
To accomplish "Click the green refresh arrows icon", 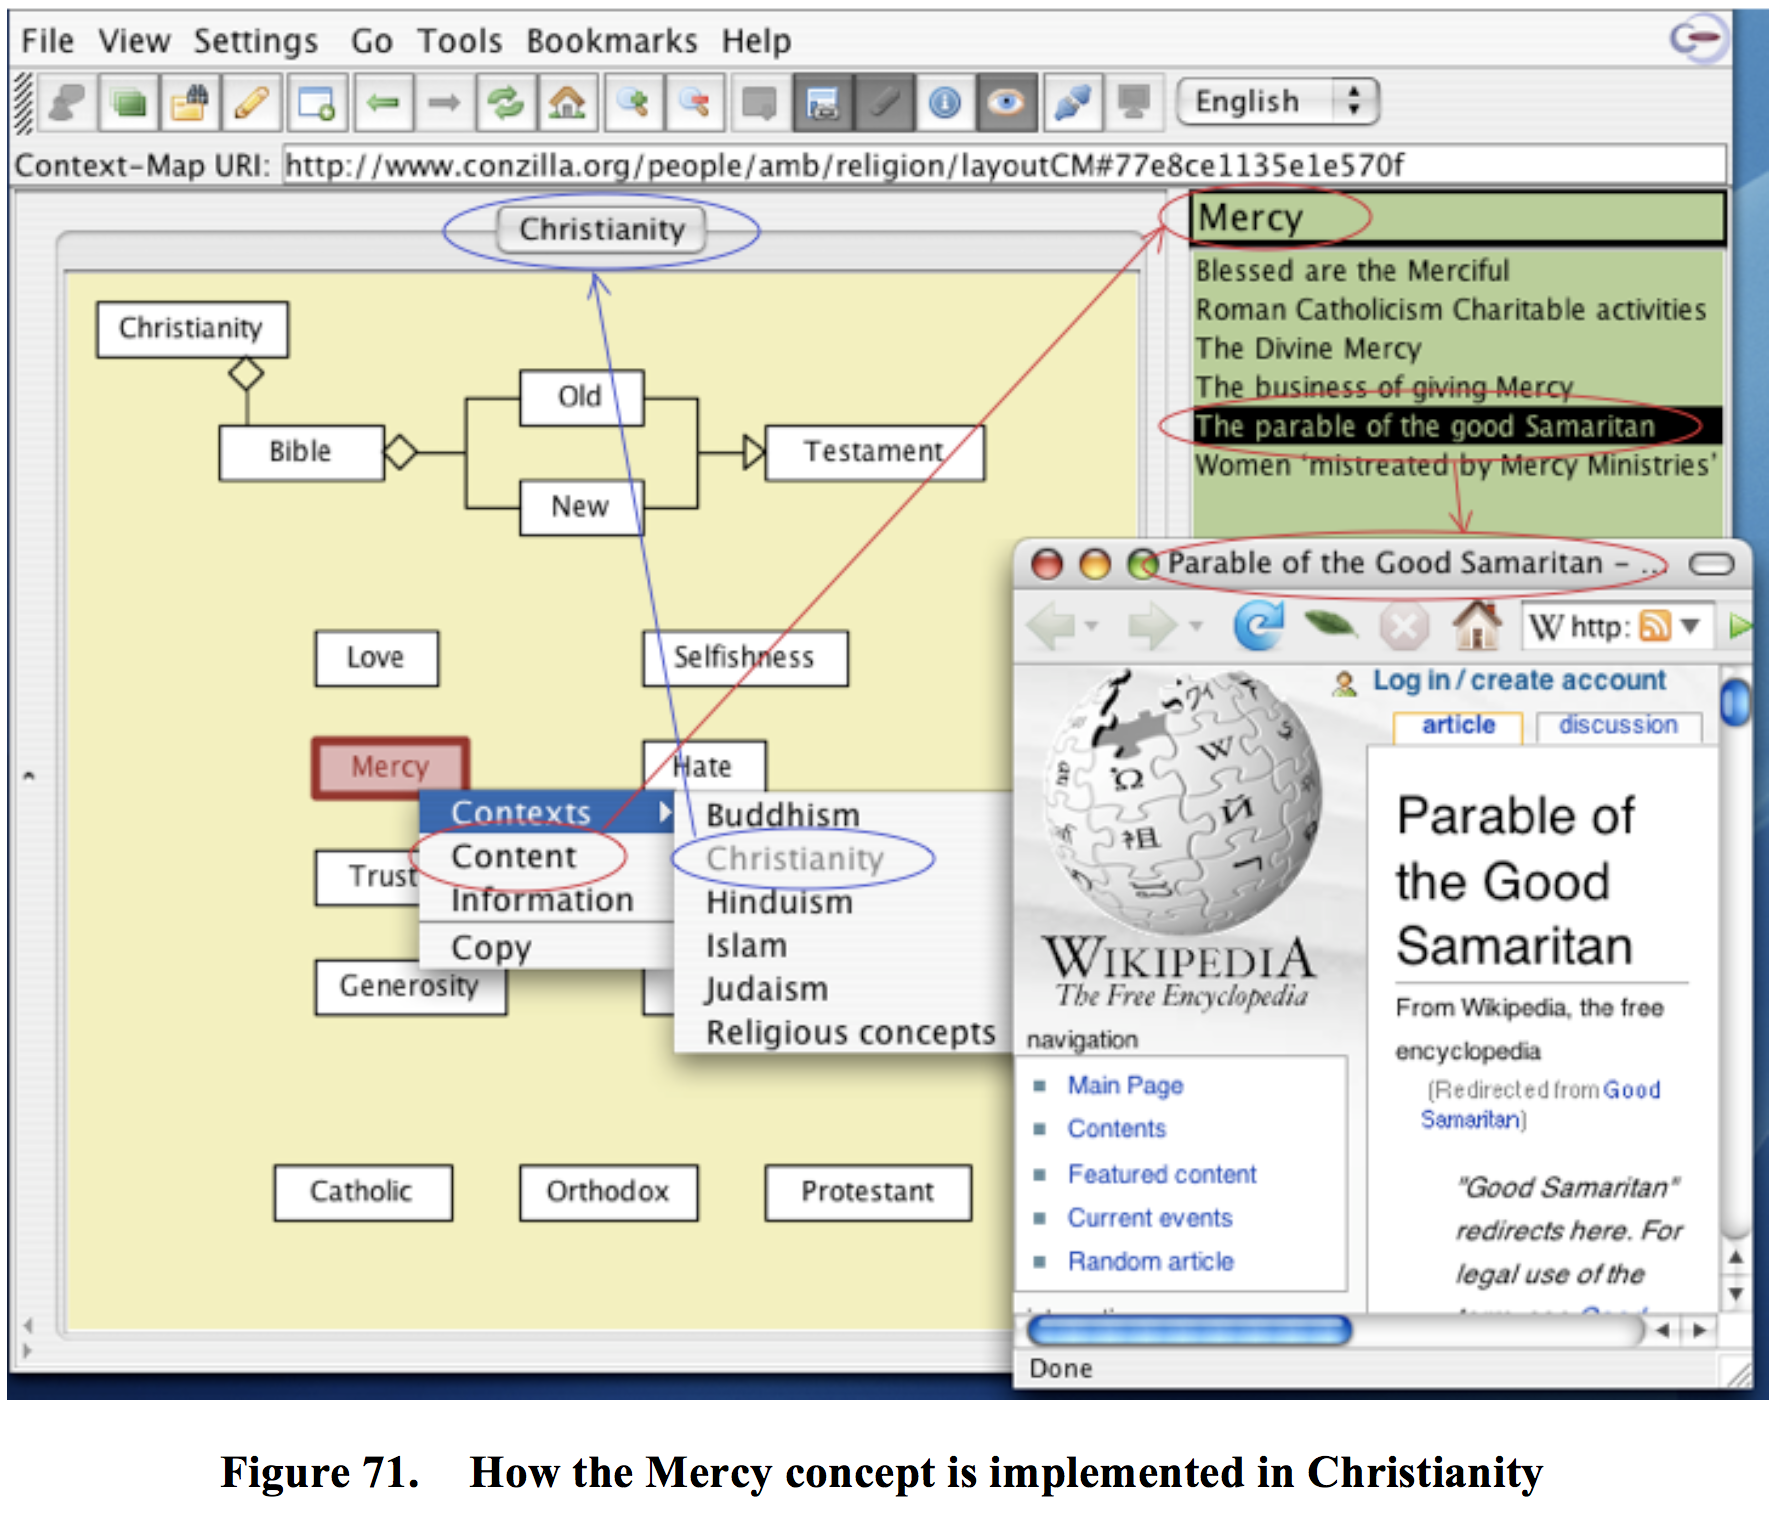I will click(x=506, y=103).
